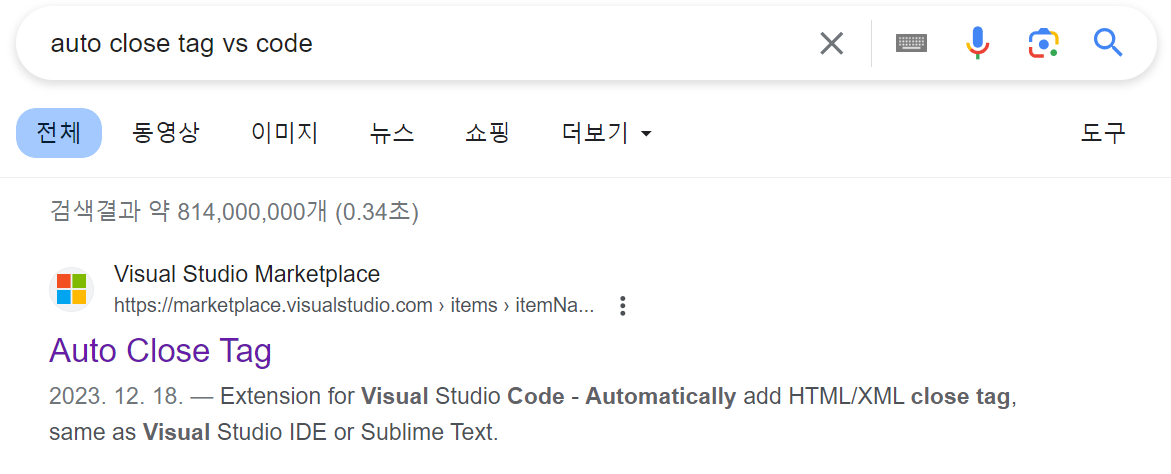
Task: Switch to the 이미지 tab
Action: (x=285, y=133)
